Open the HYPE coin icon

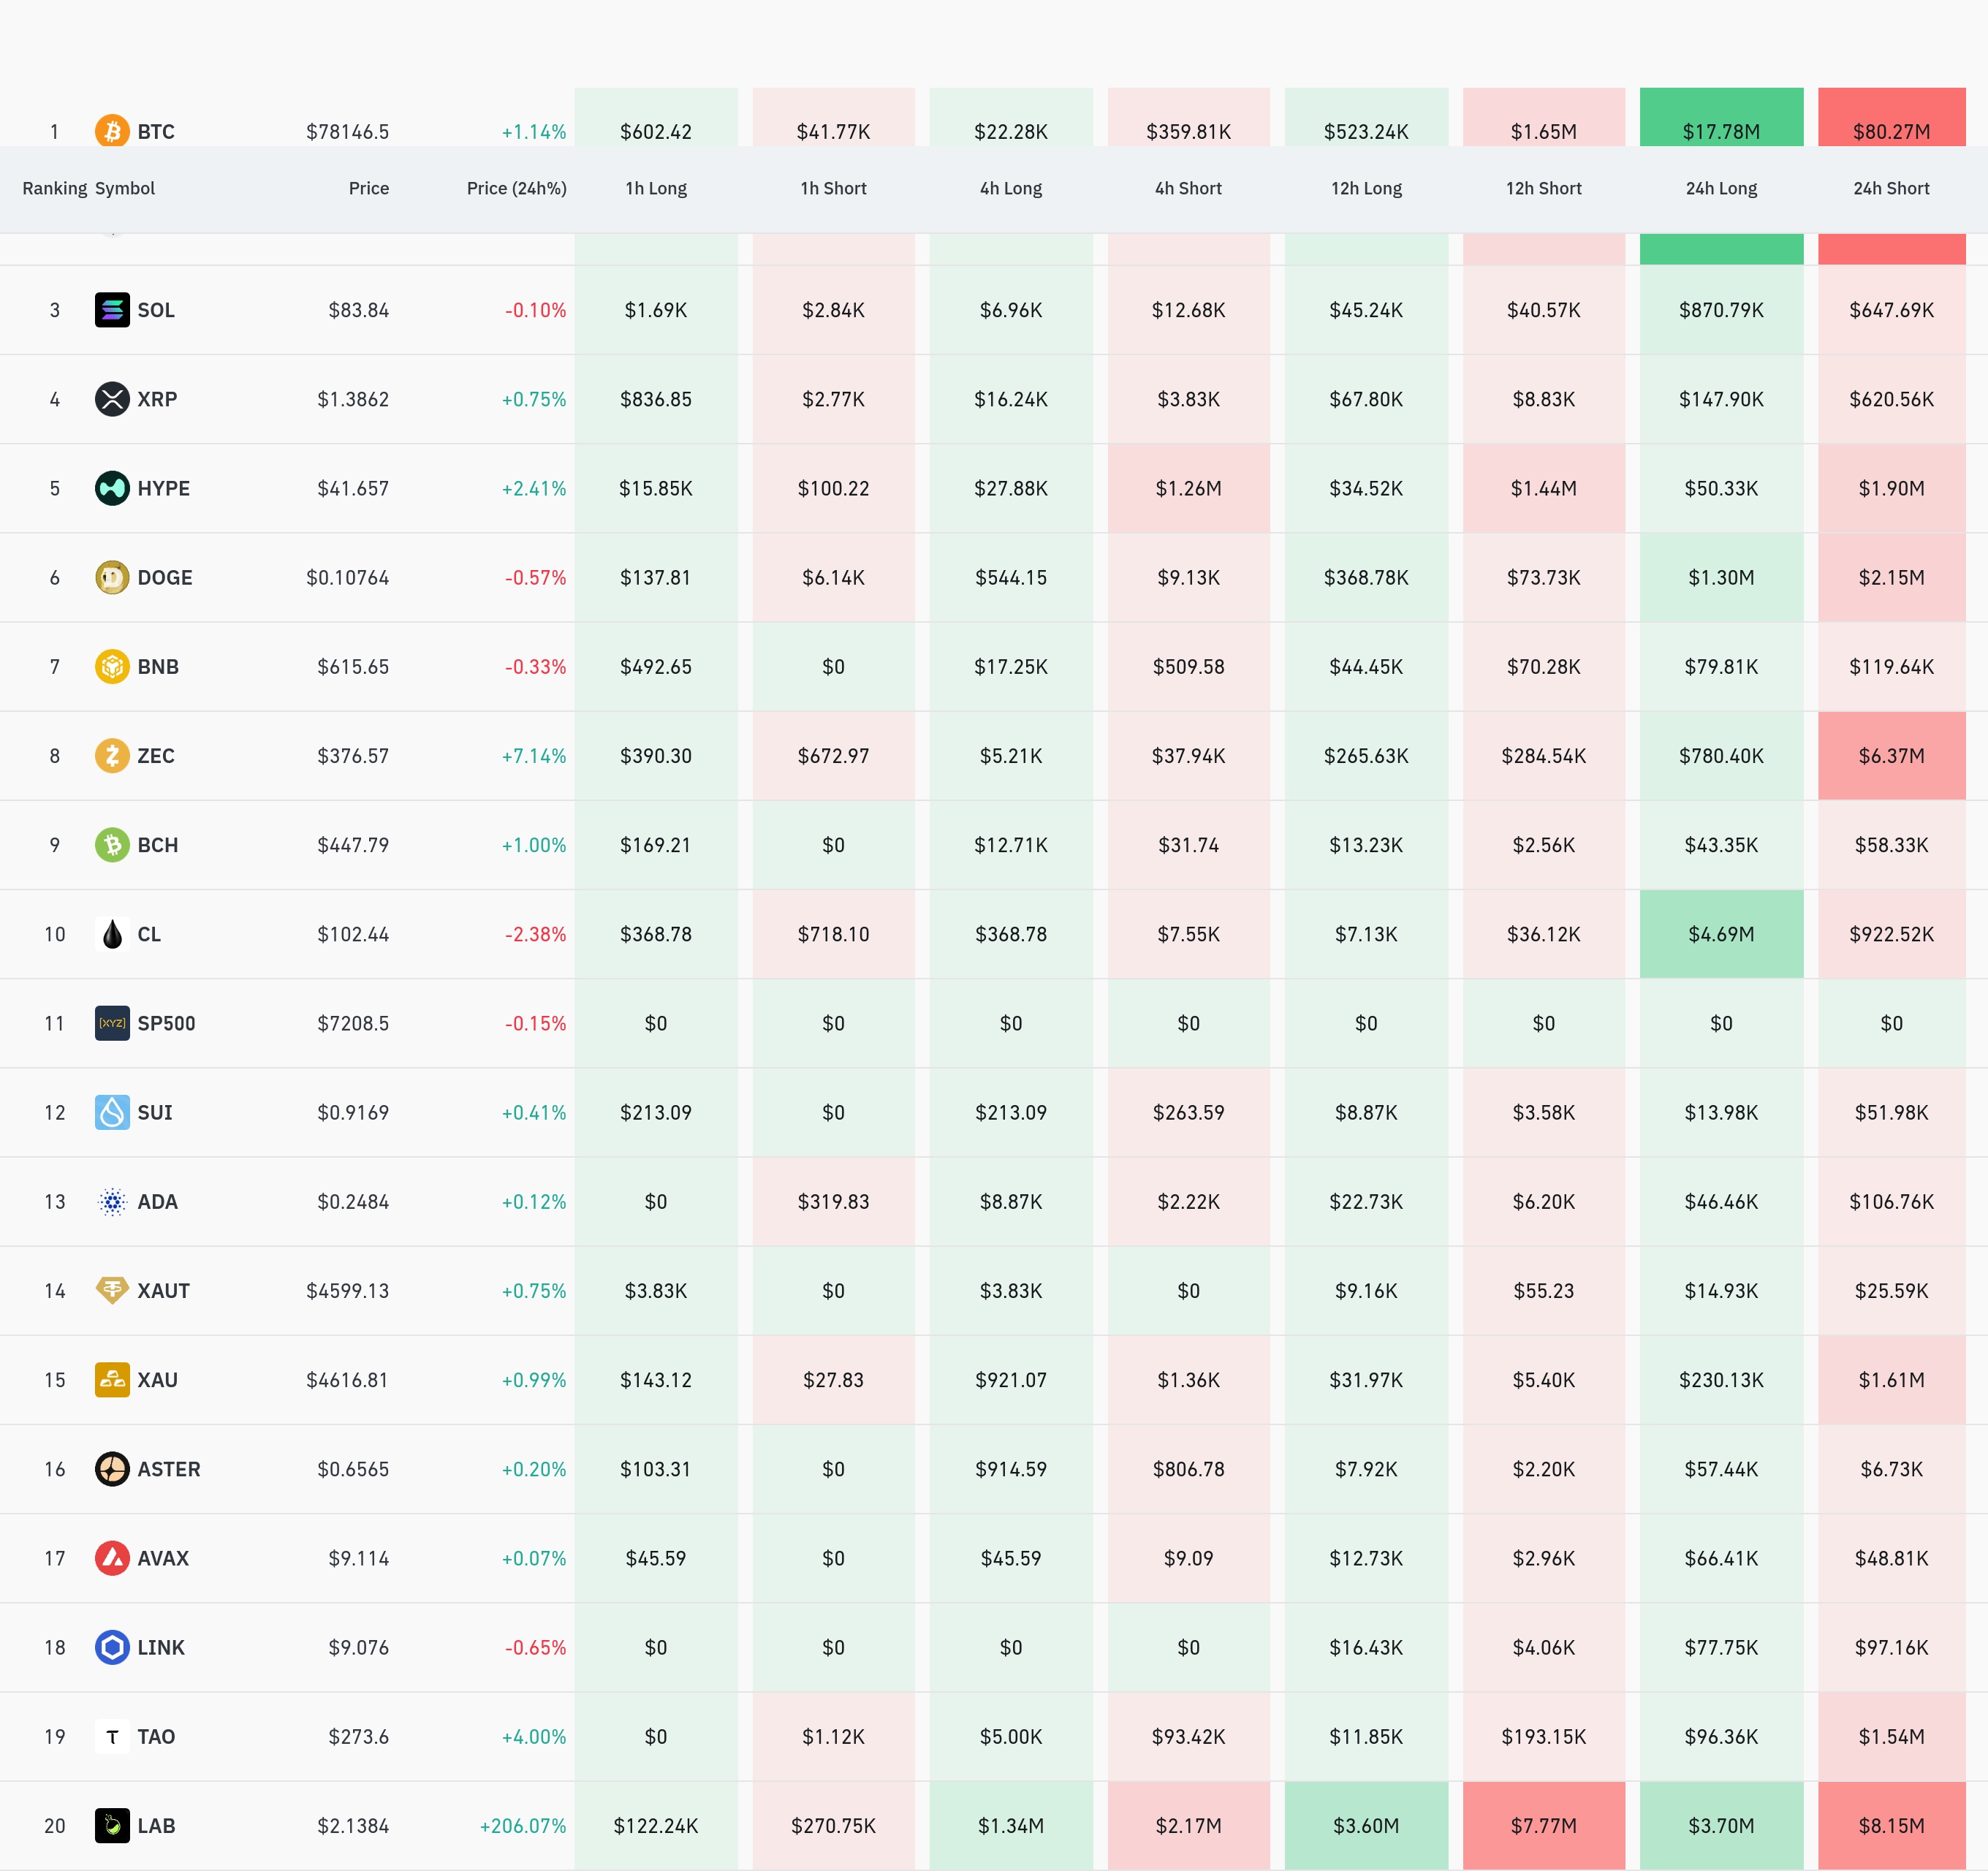112,488
